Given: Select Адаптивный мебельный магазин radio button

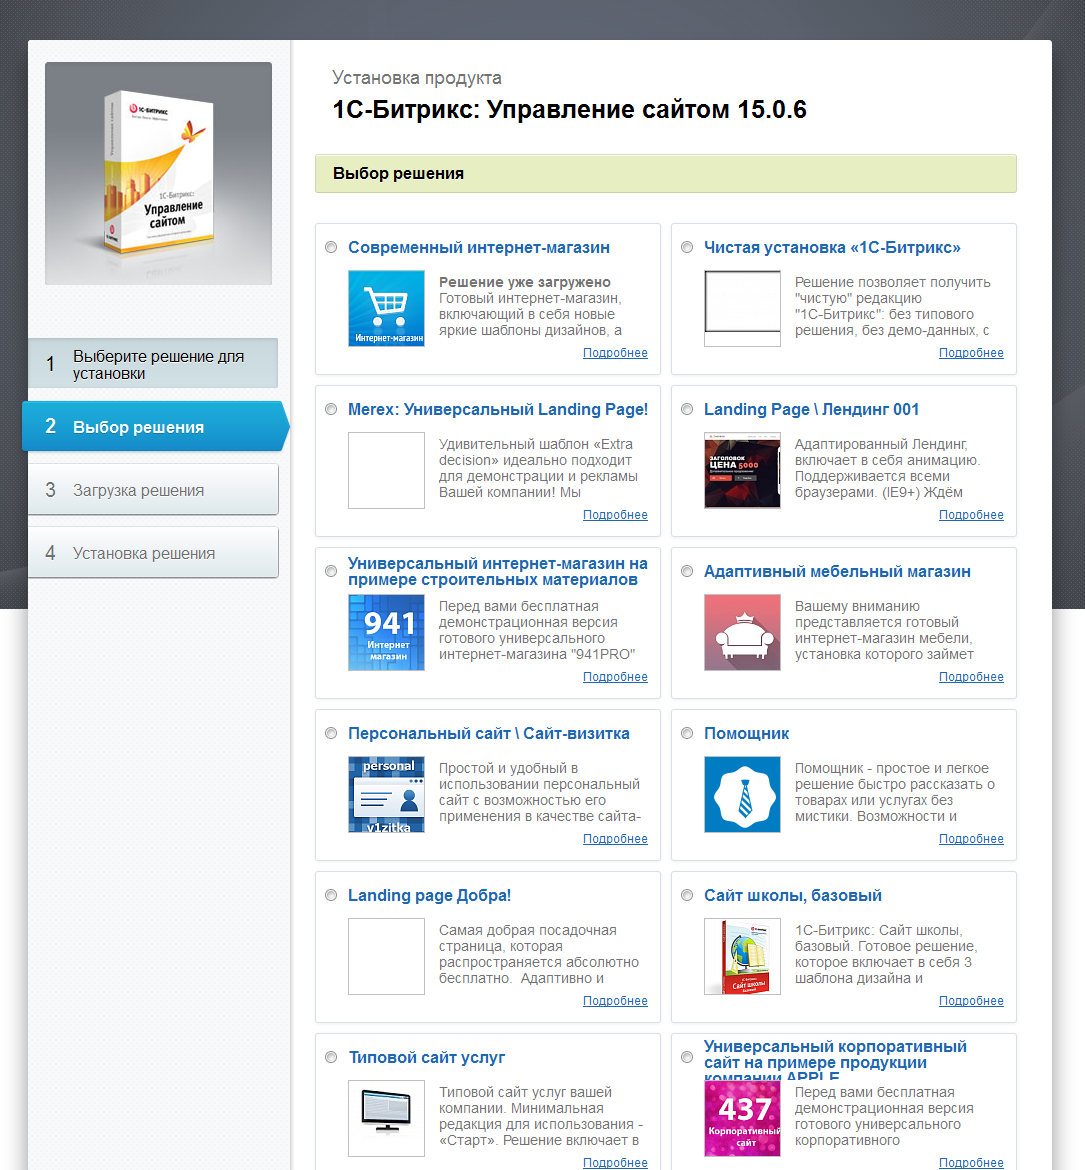Looking at the screenshot, I should [687, 571].
